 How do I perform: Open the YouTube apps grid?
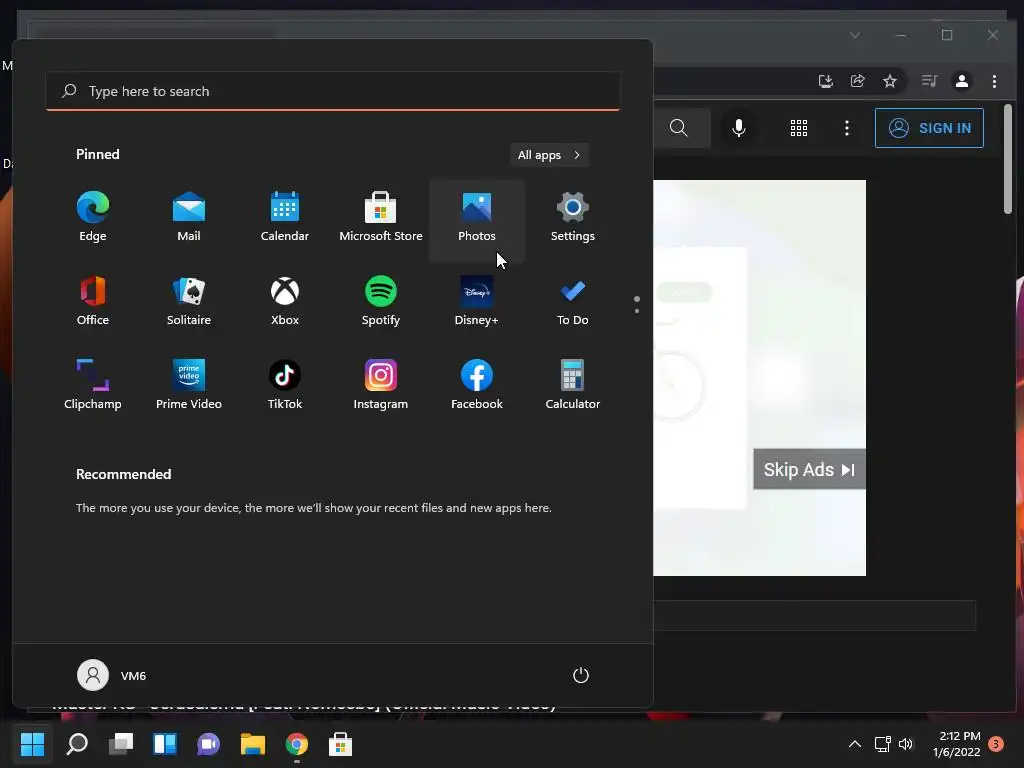coord(799,128)
